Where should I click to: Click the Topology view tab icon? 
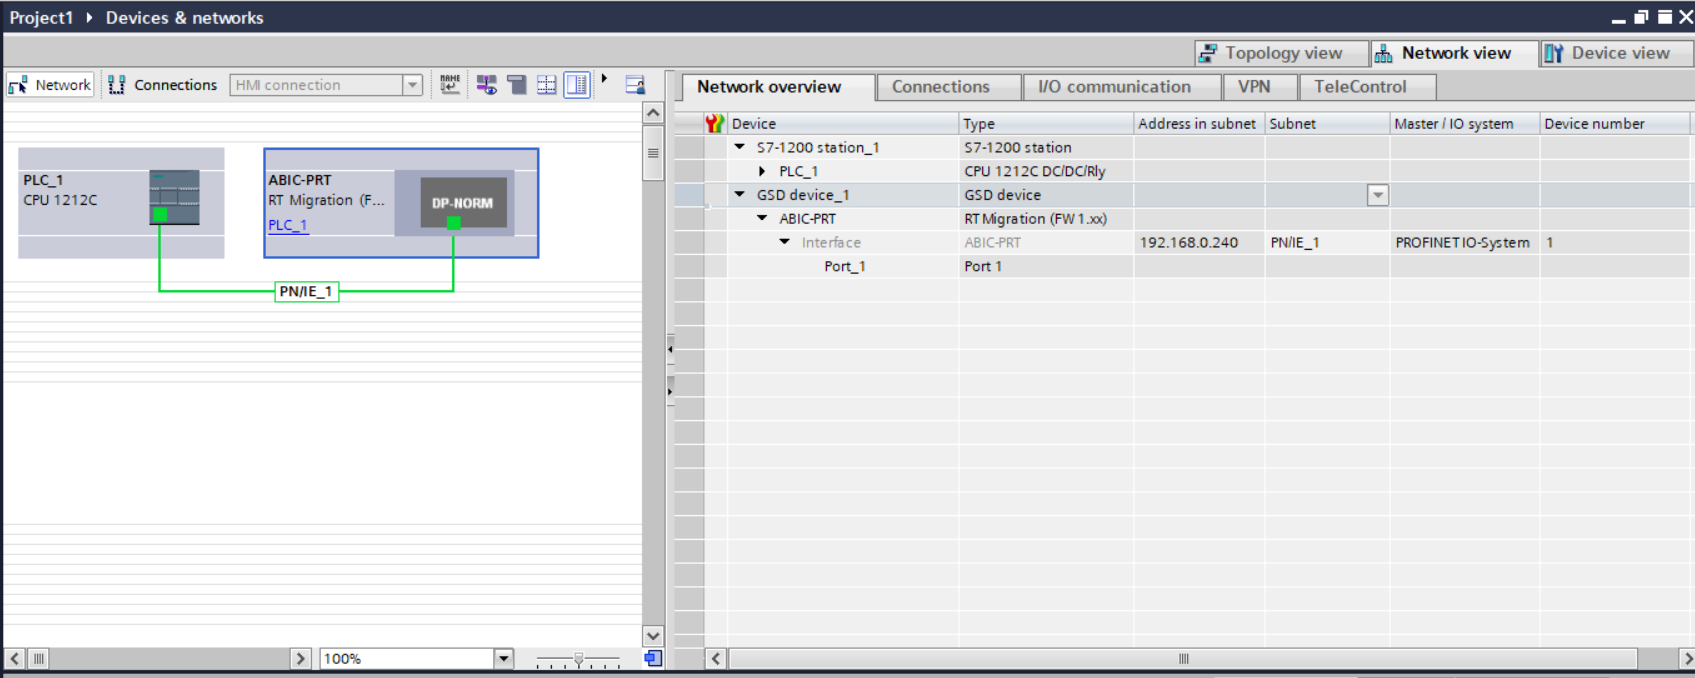[x=1208, y=53]
